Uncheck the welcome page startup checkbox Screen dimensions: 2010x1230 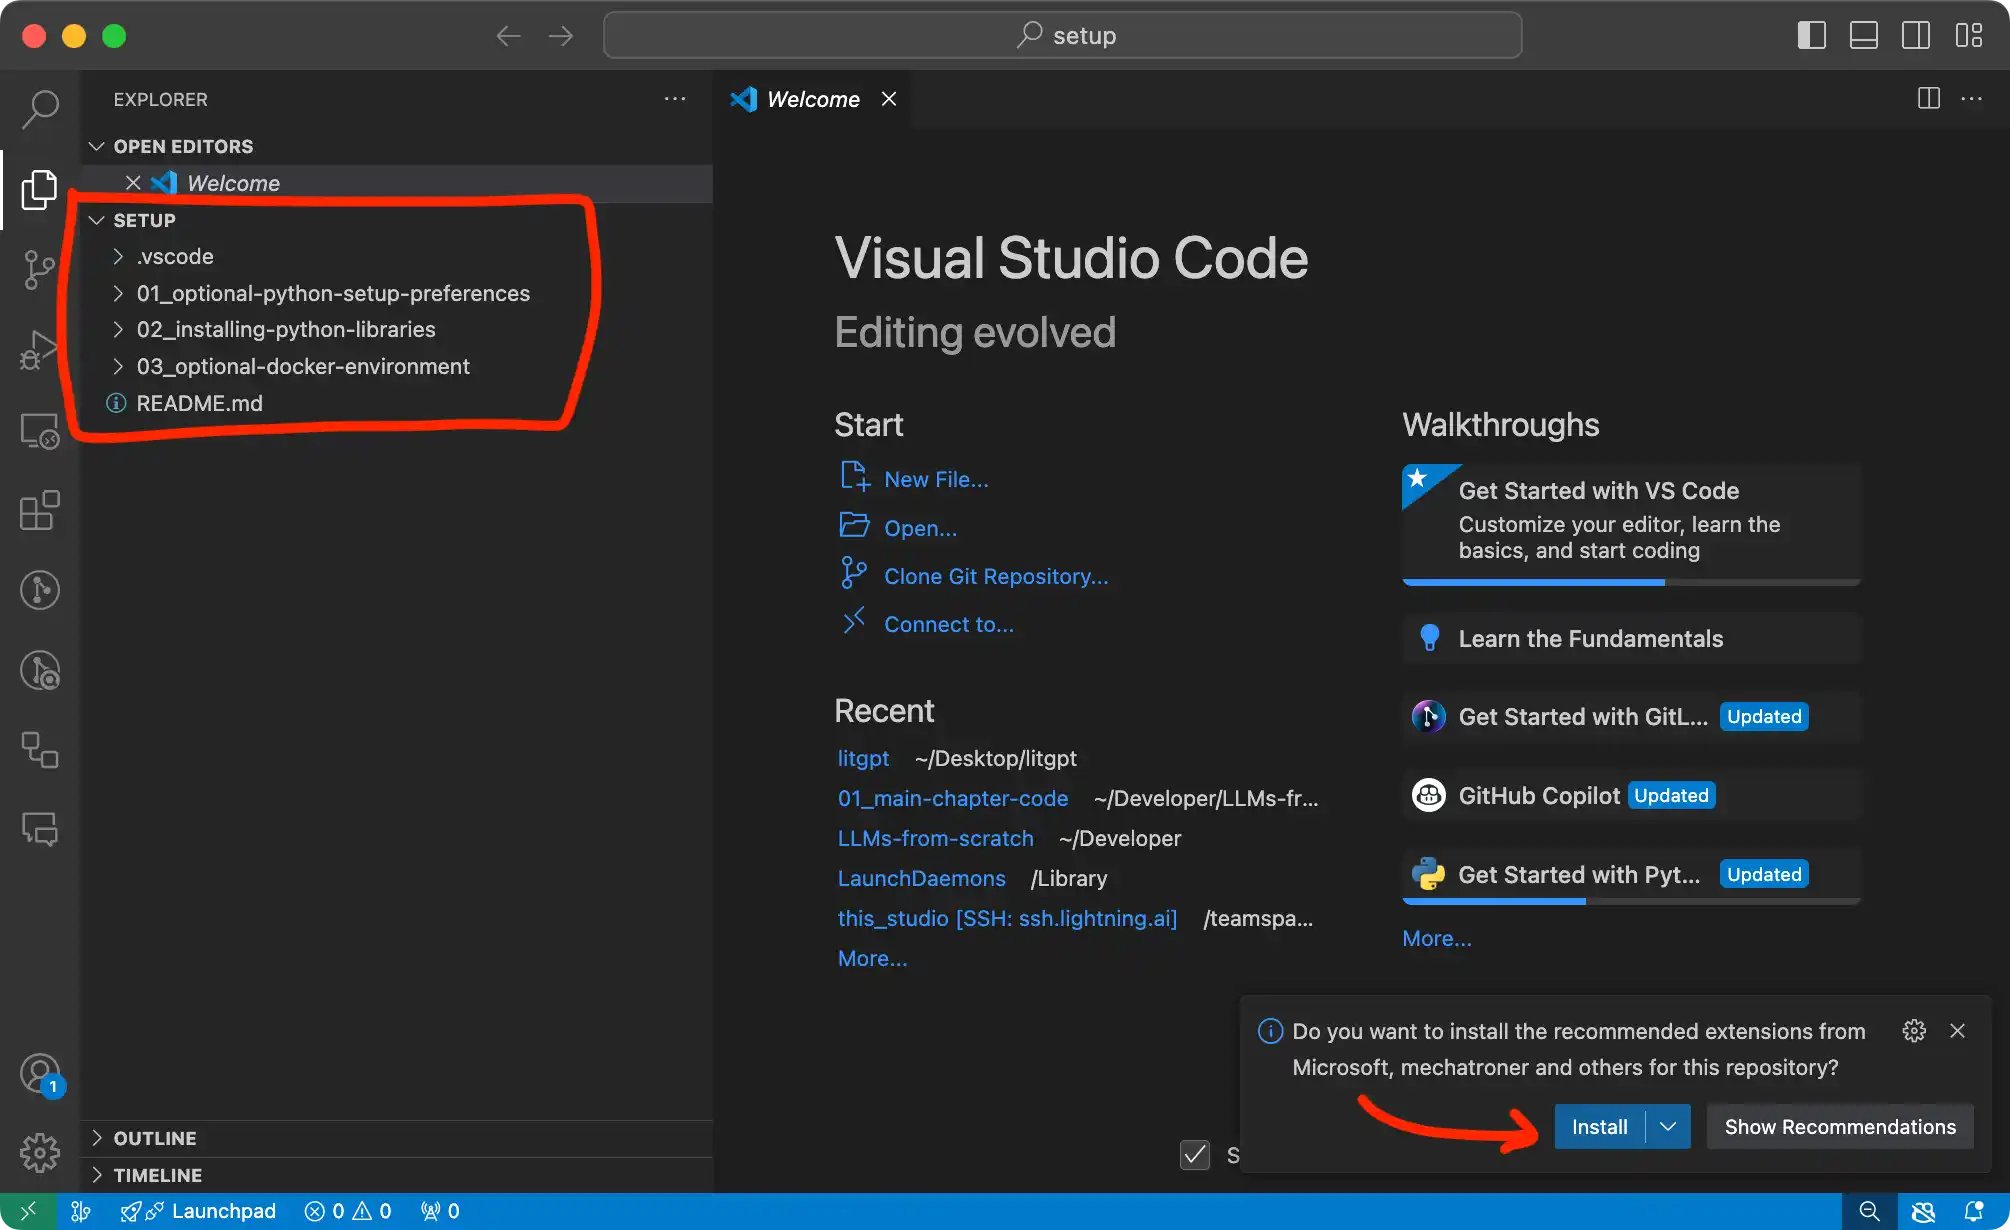coord(1195,1155)
